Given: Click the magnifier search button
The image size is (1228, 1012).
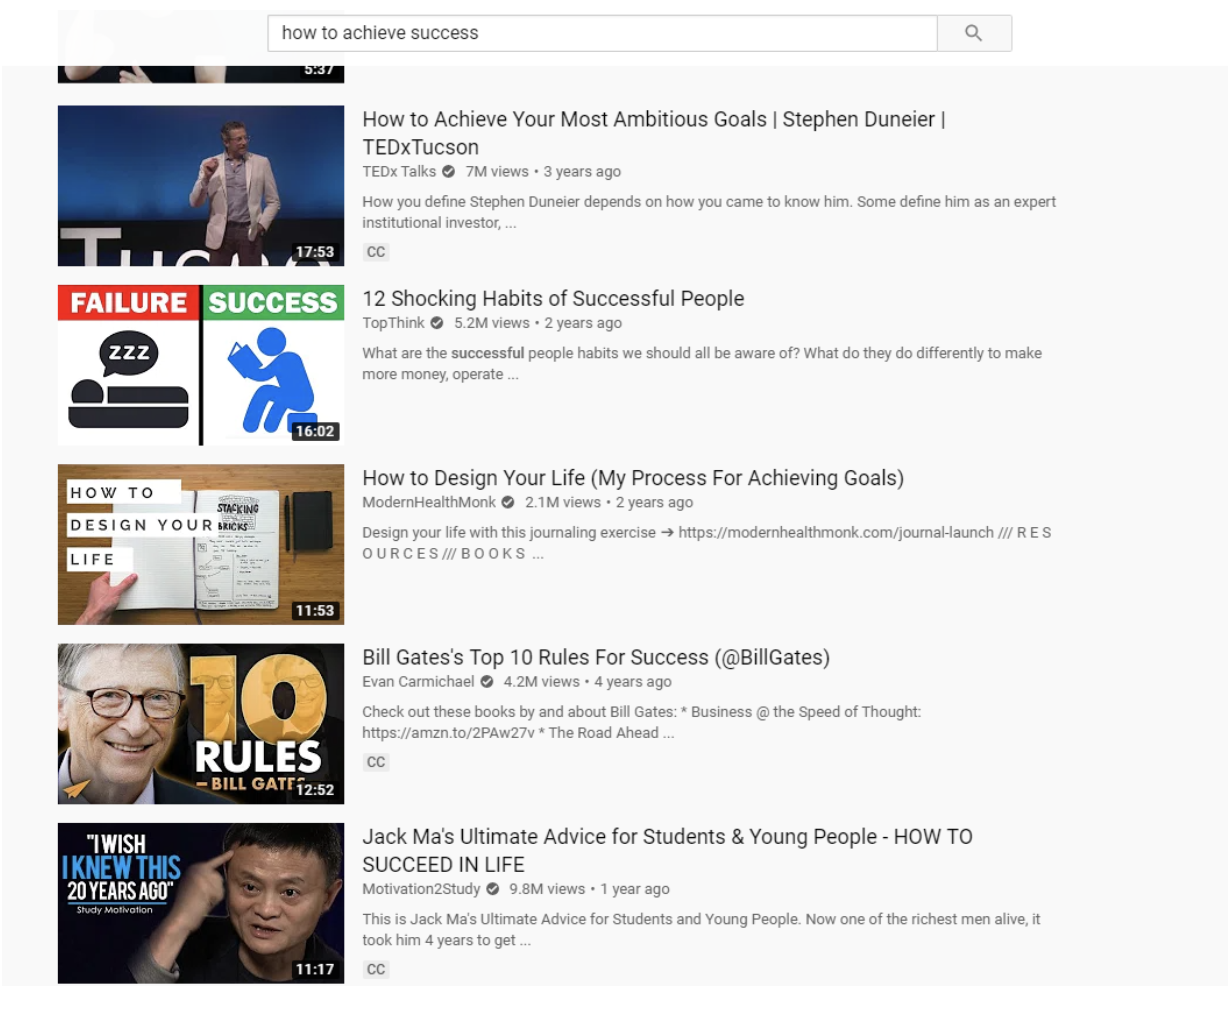Looking at the screenshot, I should coord(974,33).
